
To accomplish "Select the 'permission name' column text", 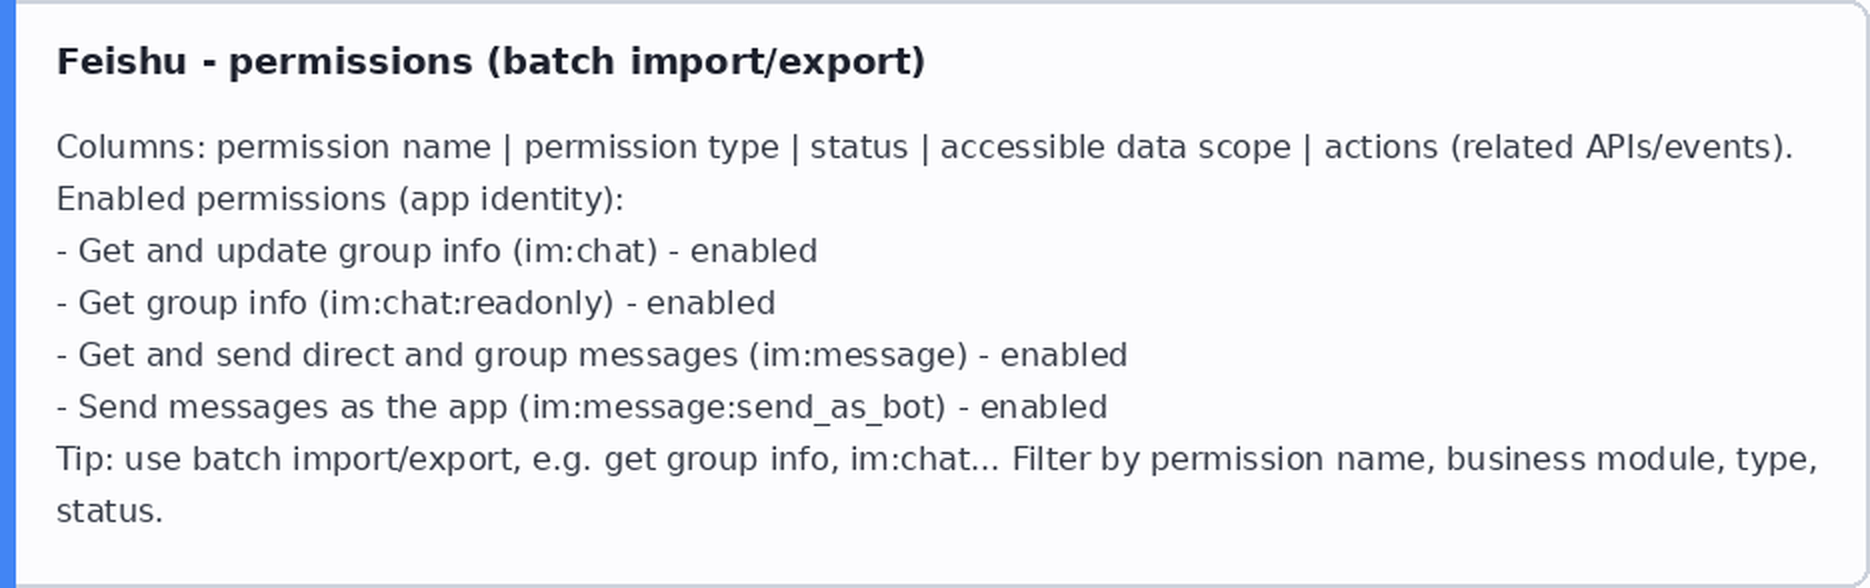I will [354, 148].
